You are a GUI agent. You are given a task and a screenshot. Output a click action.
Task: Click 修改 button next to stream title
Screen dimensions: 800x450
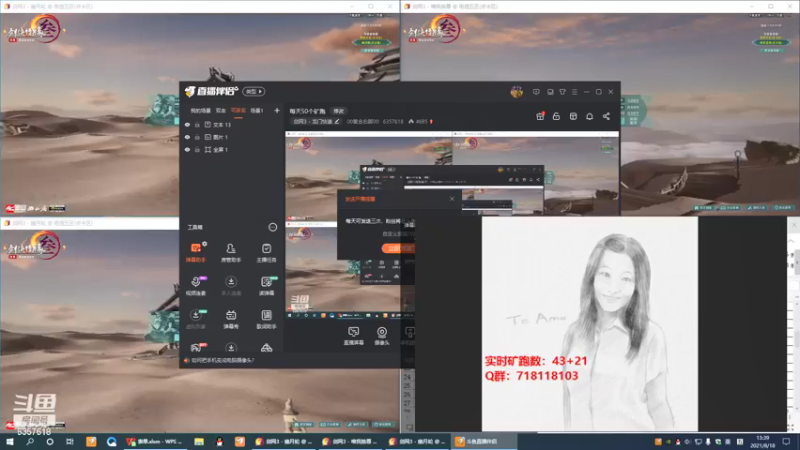click(x=339, y=111)
